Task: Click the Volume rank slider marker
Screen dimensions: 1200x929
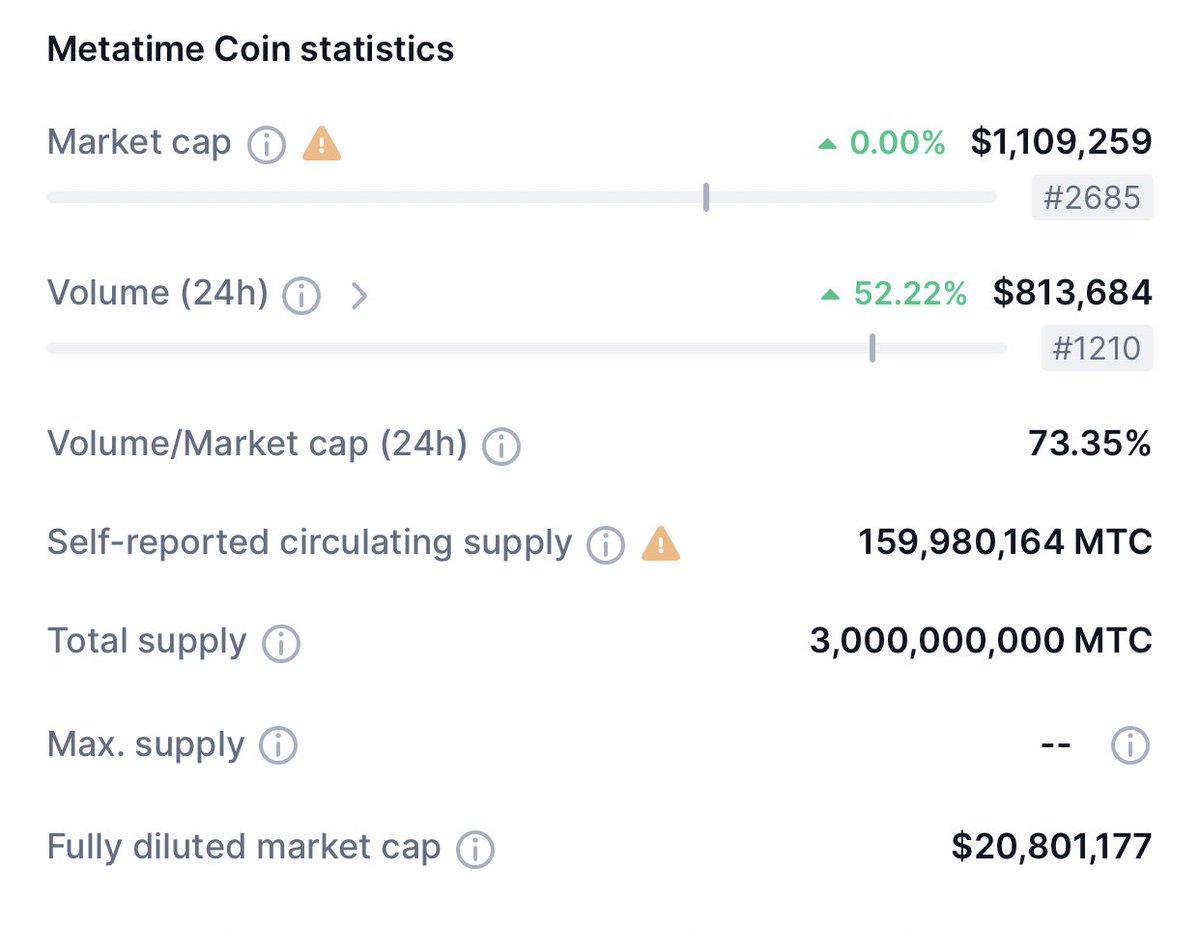Action: point(872,348)
